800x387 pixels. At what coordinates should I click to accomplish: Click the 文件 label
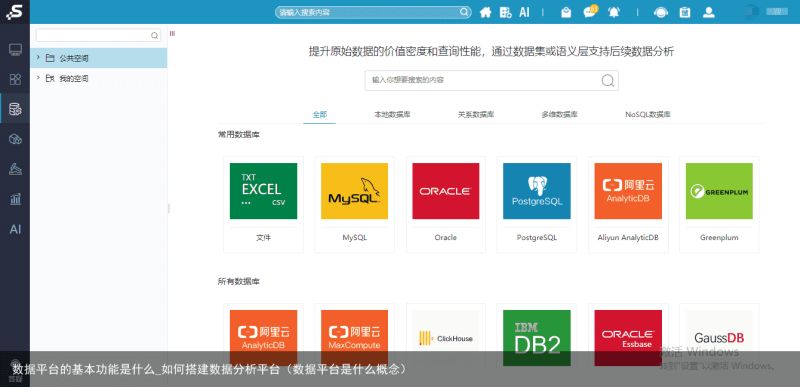(263, 238)
